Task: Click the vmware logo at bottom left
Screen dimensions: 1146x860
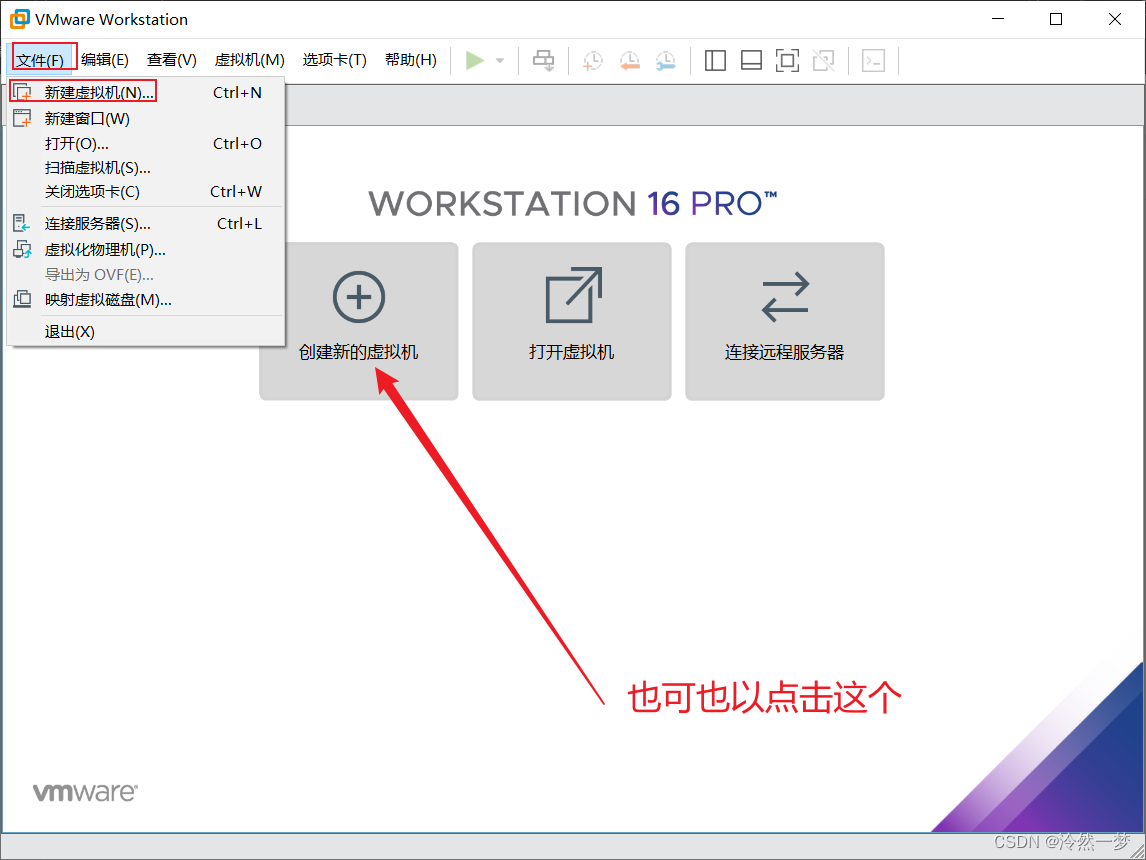Action: (86, 792)
